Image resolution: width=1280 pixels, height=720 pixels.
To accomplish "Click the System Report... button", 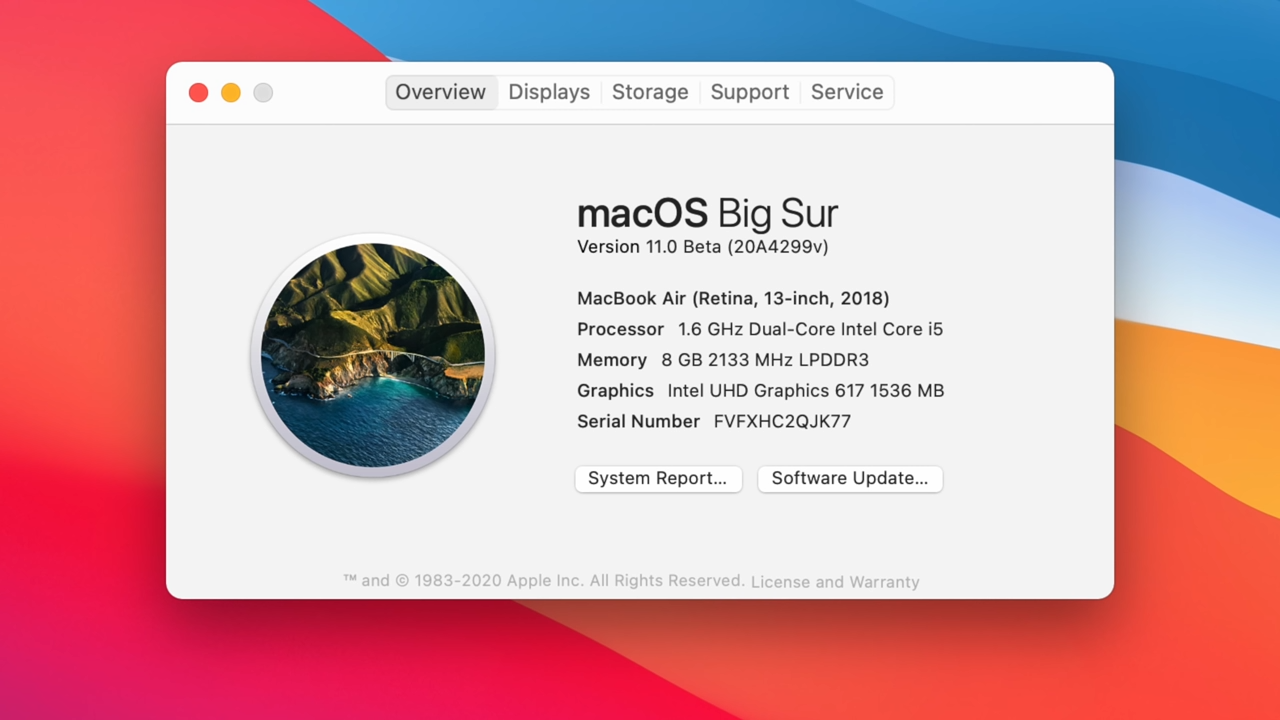I will coord(657,478).
